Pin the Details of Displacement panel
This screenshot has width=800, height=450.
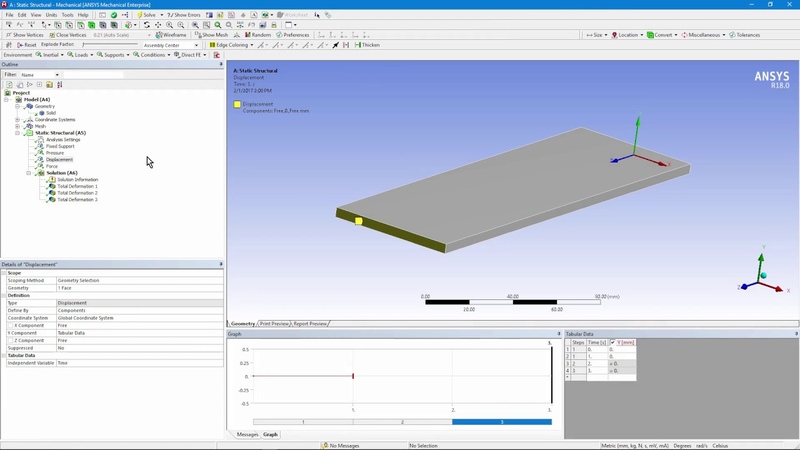(221, 264)
